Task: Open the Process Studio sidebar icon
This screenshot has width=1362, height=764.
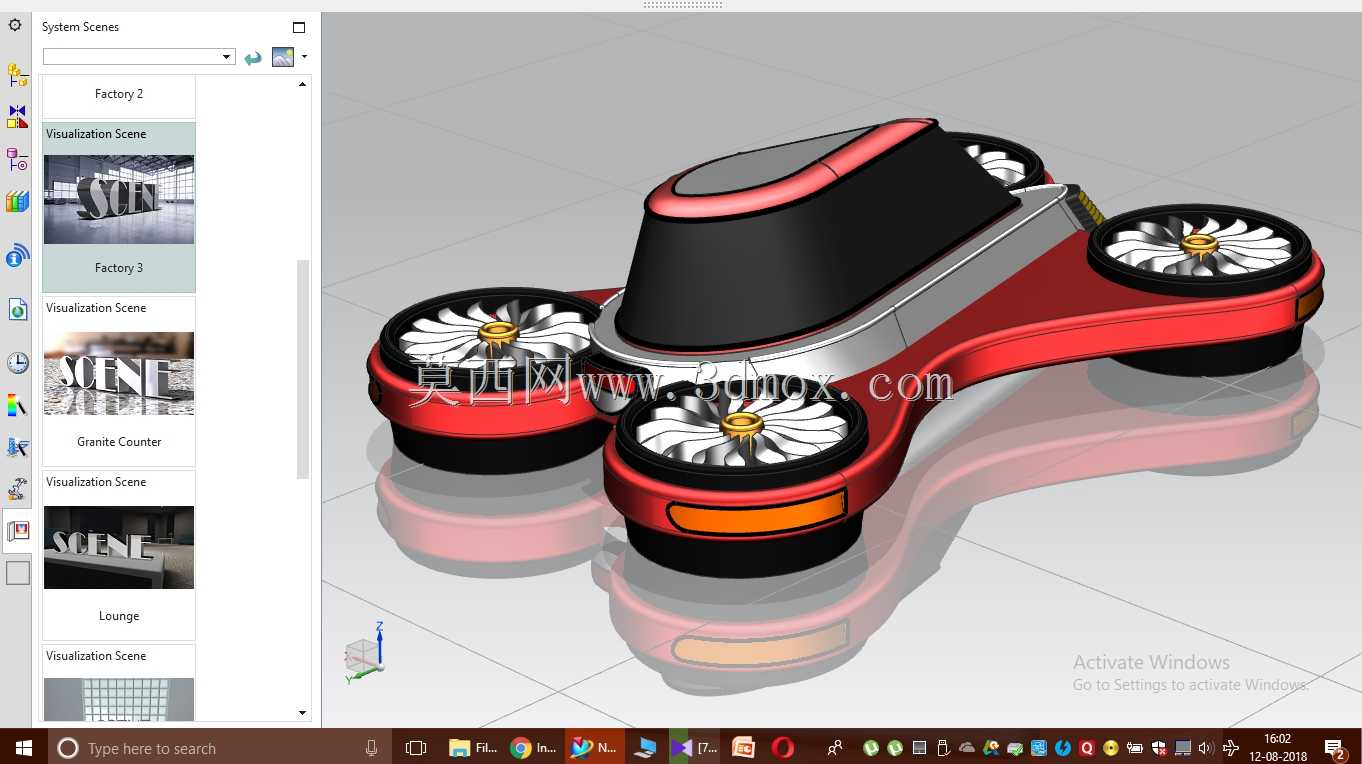Action: 17,447
